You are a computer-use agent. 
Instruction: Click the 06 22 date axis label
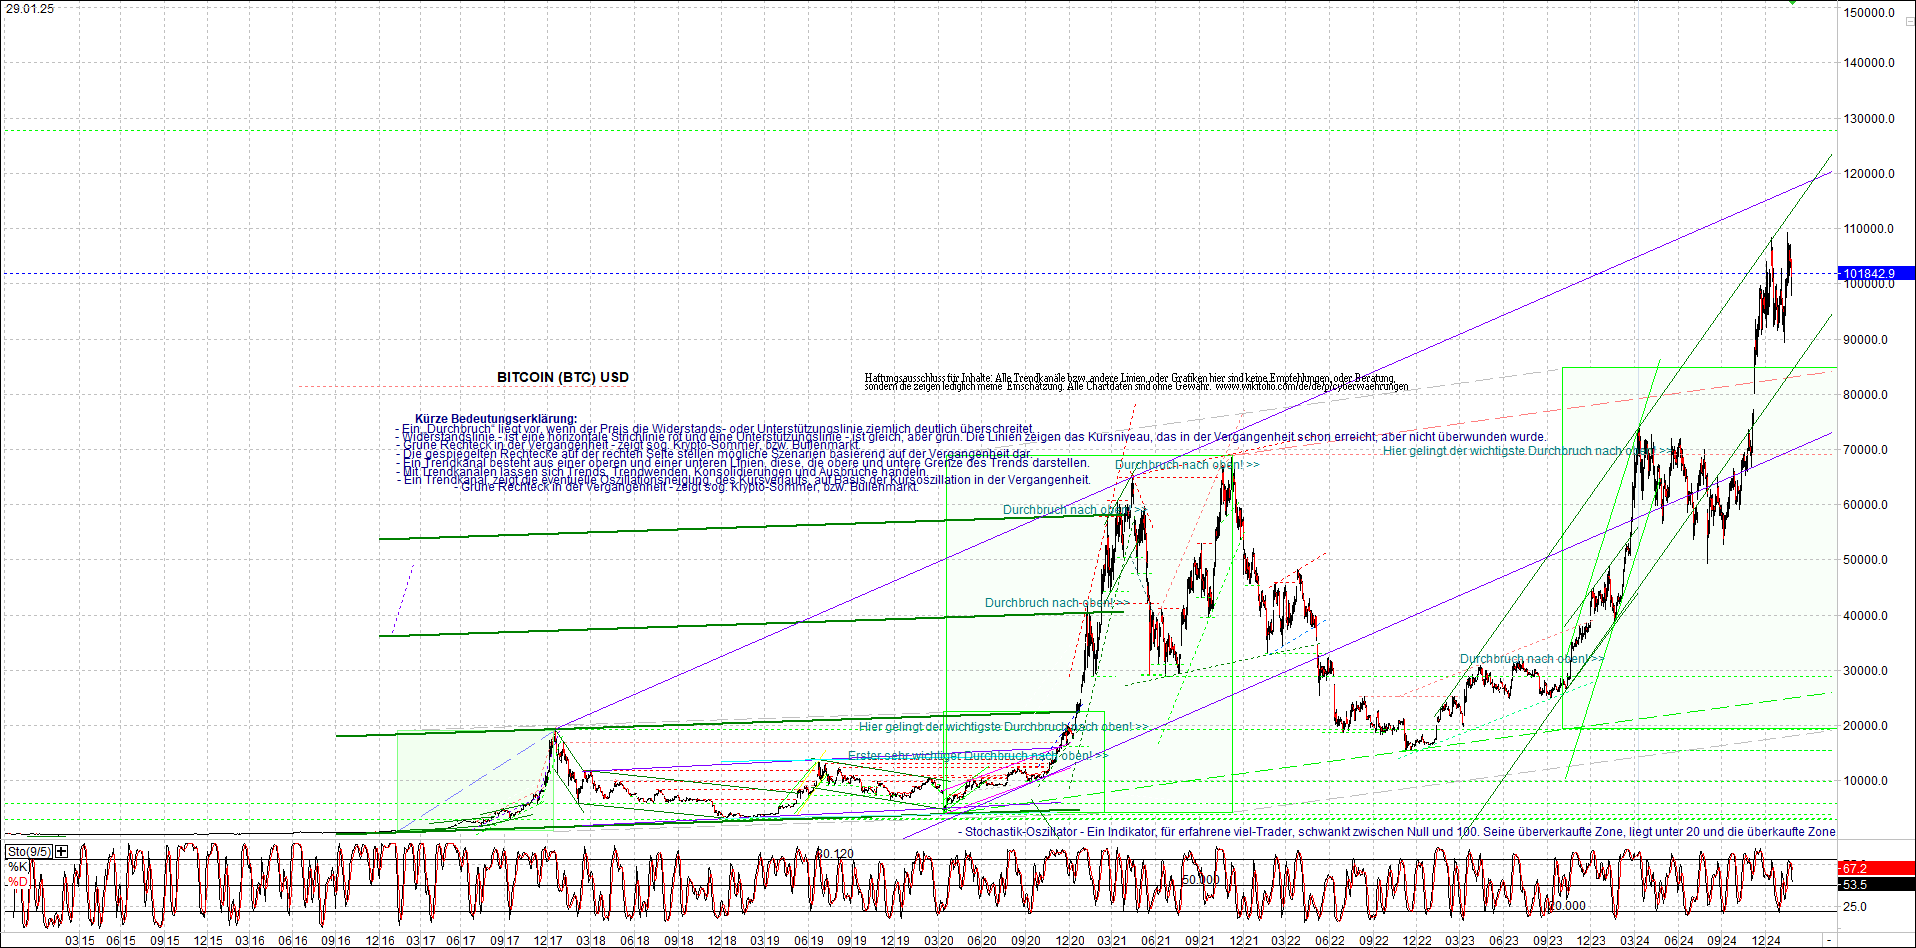click(1329, 941)
